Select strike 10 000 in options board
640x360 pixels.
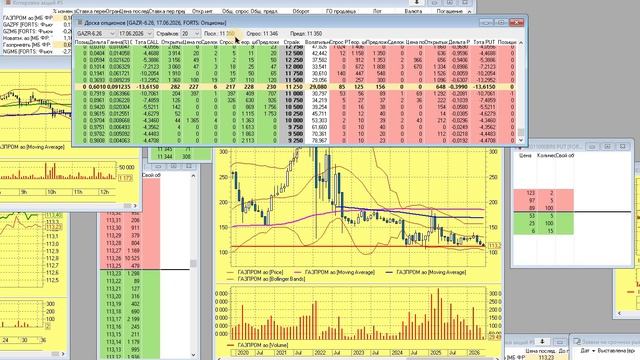pos(294,120)
